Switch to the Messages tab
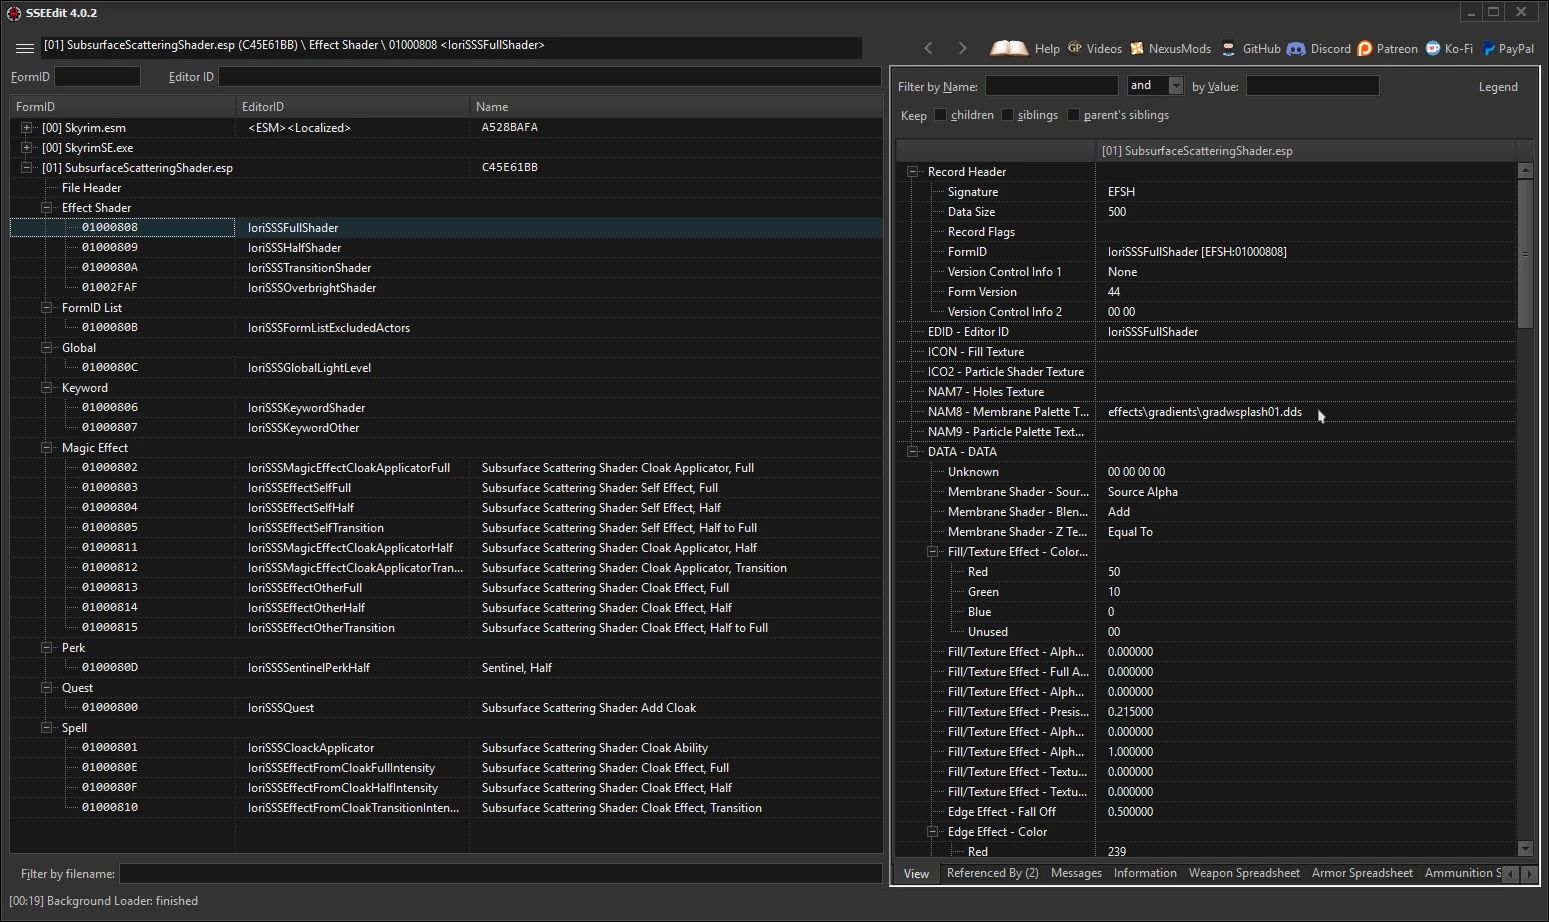The image size is (1549, 922). 1076,873
